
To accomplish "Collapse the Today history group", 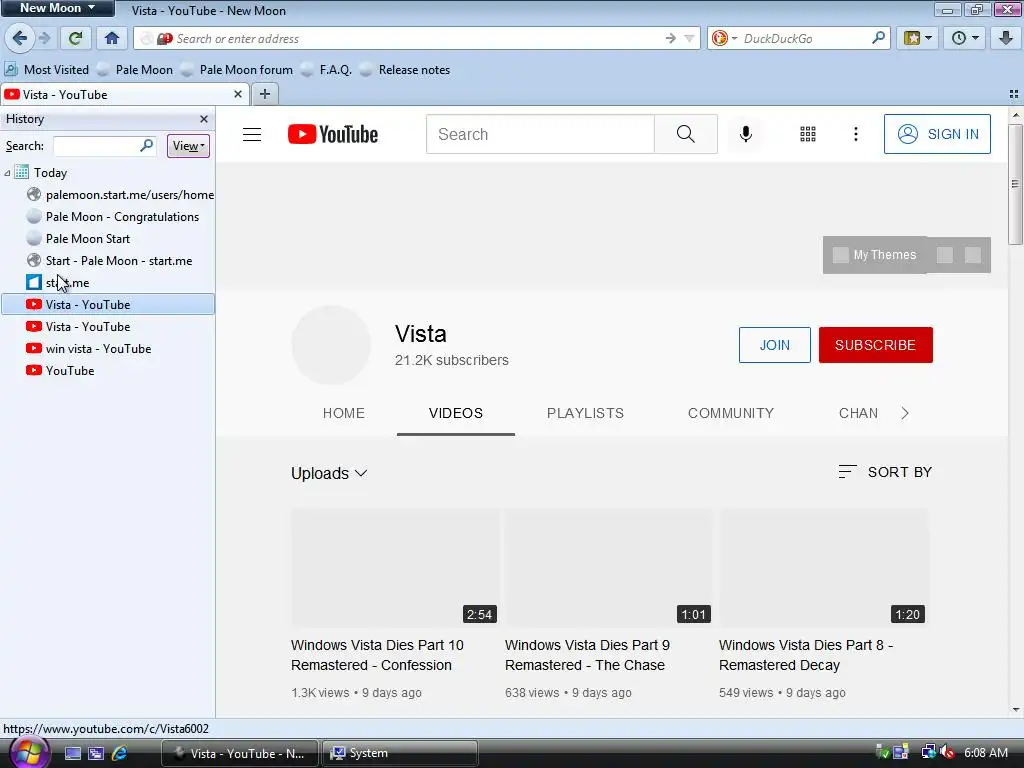I will 7,173.
